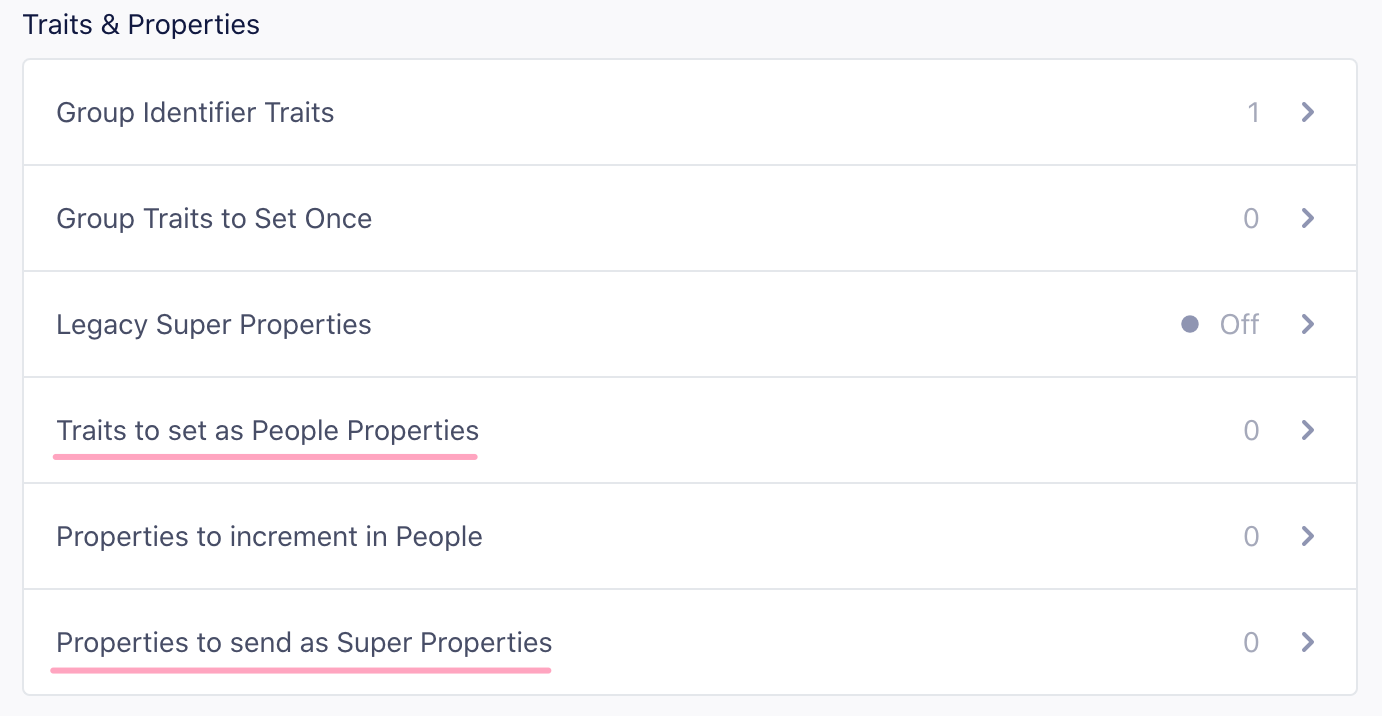Image resolution: width=1382 pixels, height=716 pixels.
Task: Expand the Group Identifier Traits row
Action: point(690,112)
